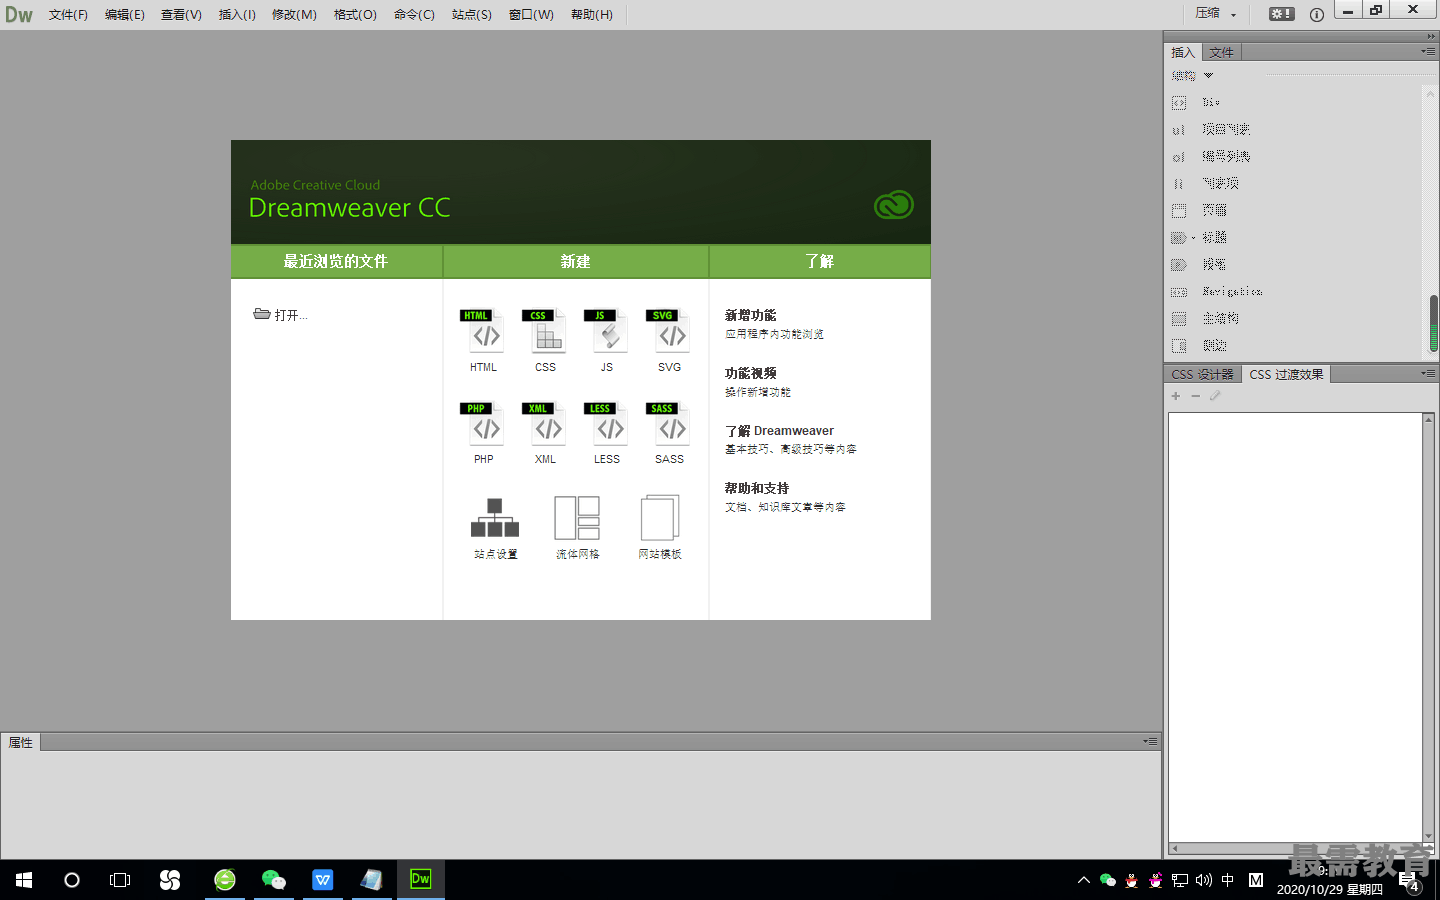This screenshot has width=1440, height=900.
Task: Open the 插入(I) menu
Action: pyautogui.click(x=237, y=14)
